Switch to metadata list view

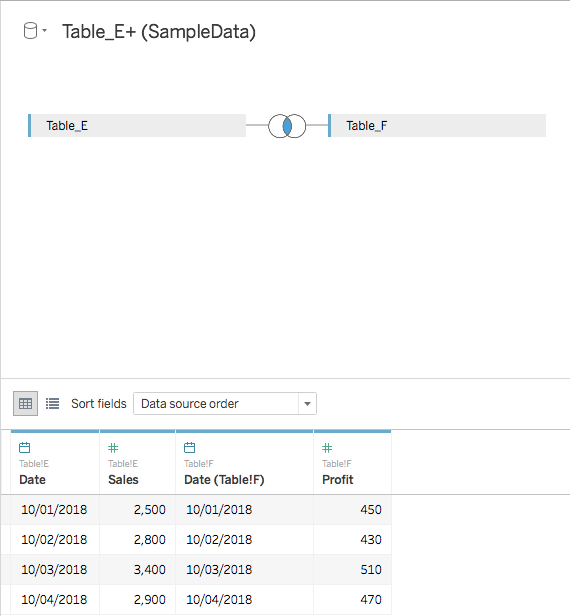click(52, 403)
